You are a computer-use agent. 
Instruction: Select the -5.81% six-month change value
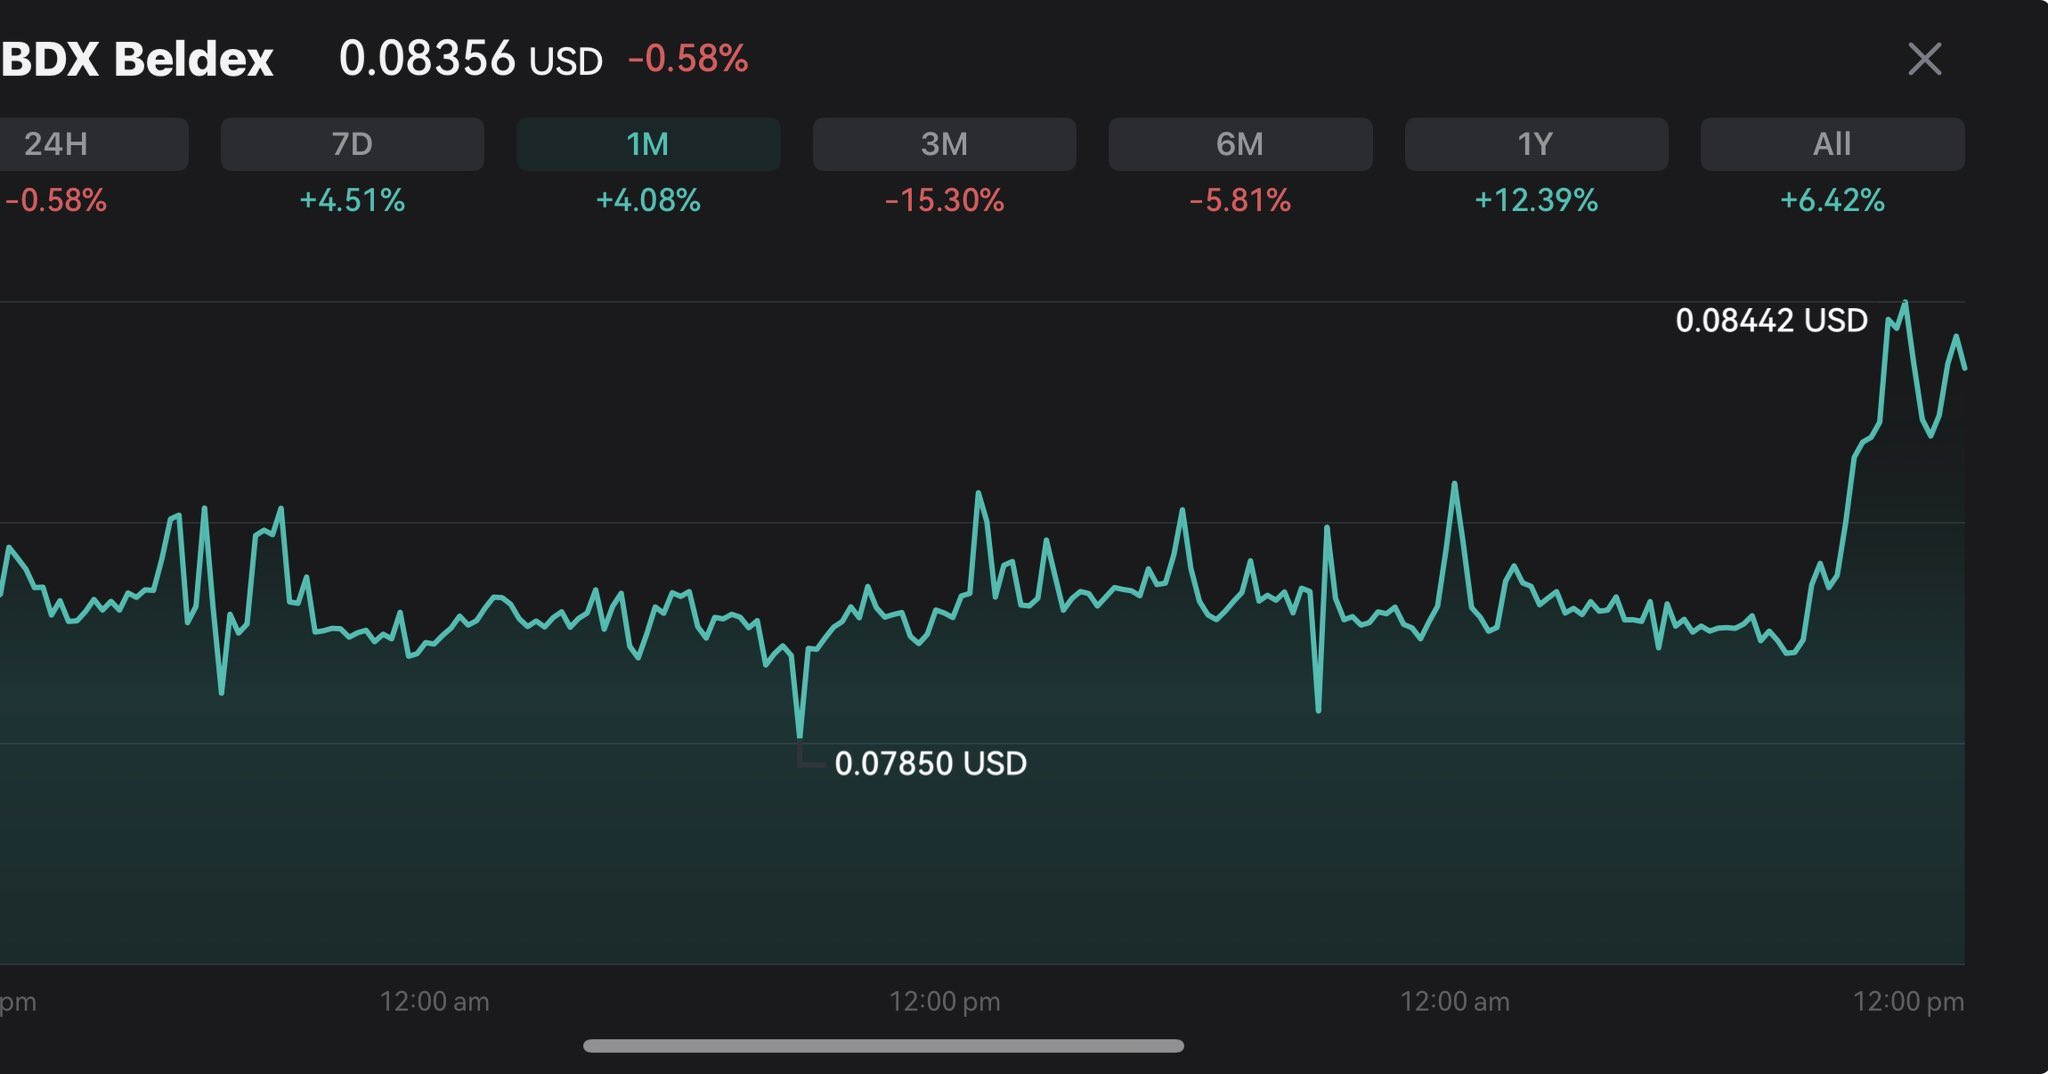tap(1240, 201)
